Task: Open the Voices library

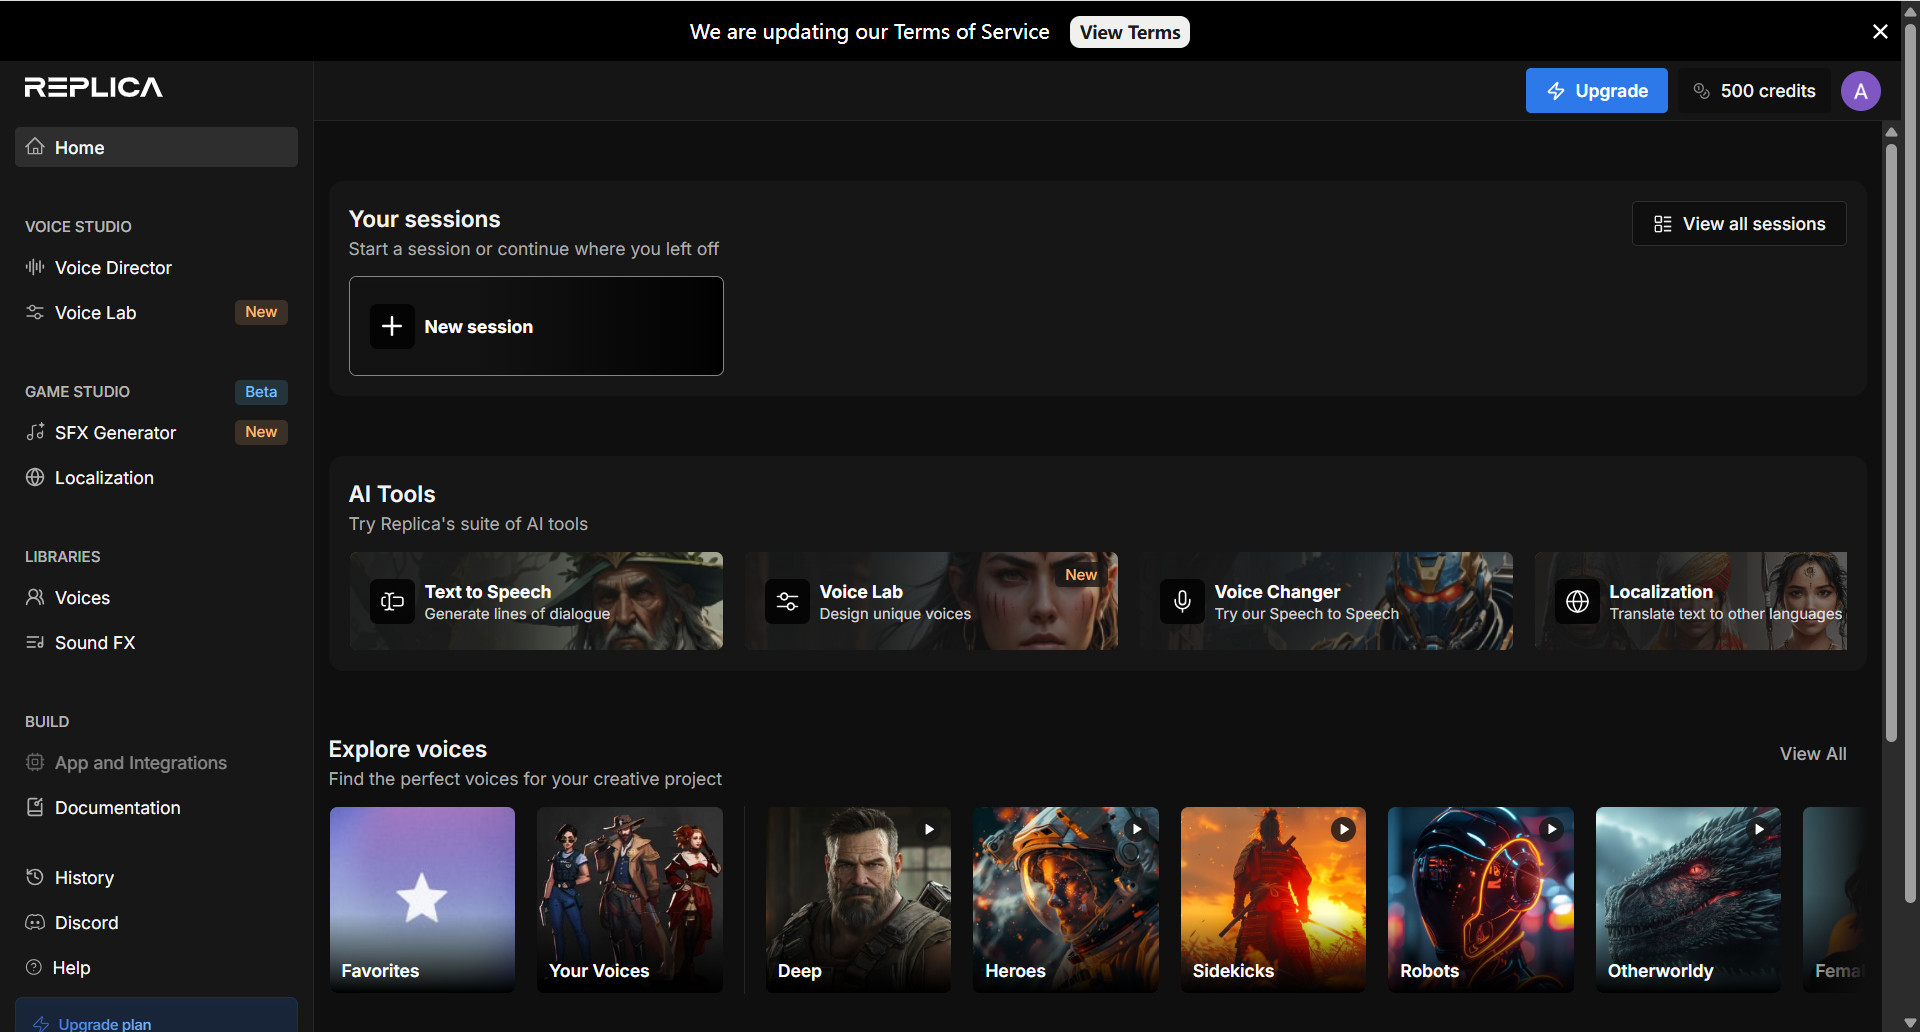Action: click(156, 597)
